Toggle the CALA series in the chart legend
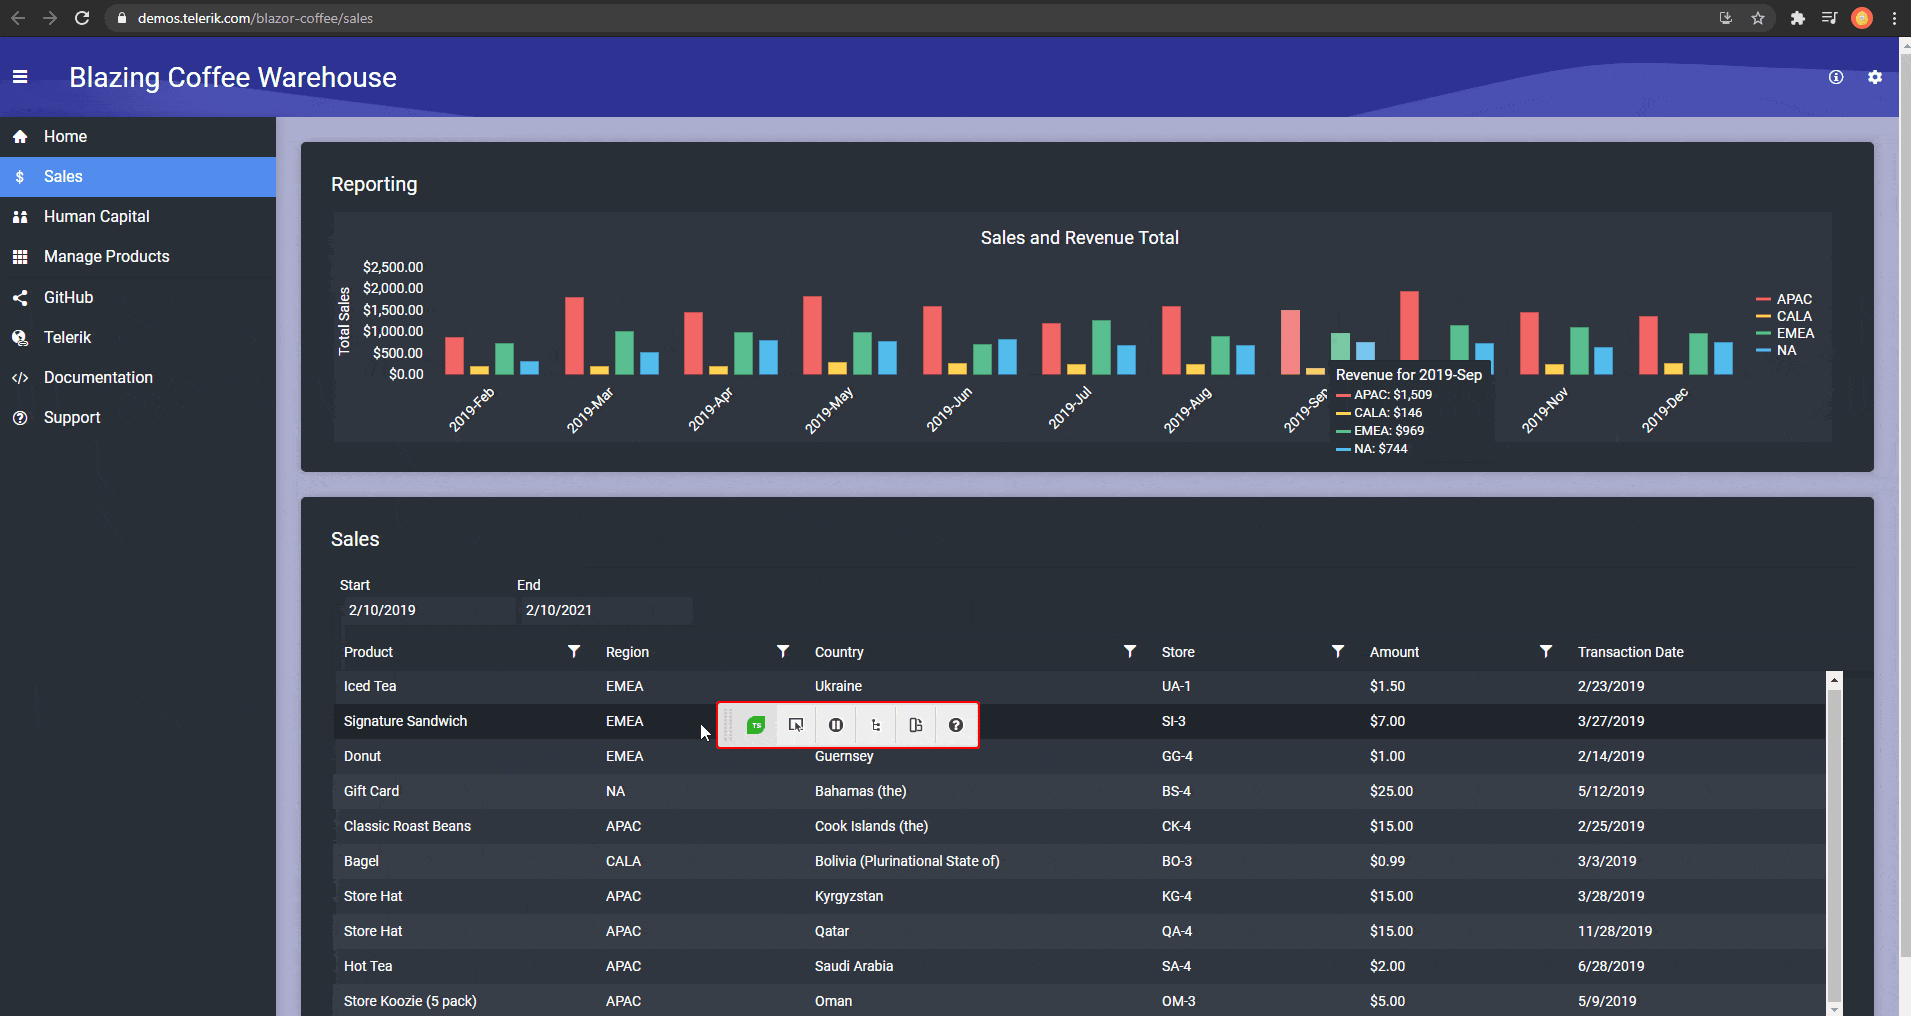The image size is (1911, 1016). pos(1784,316)
